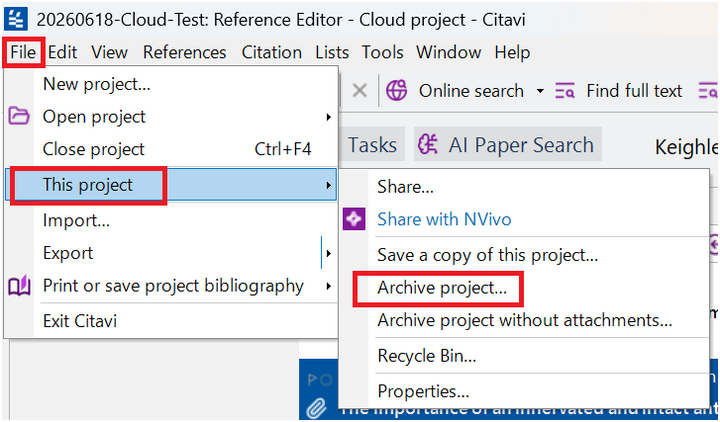Click the paperclip attachment icon

coord(316,408)
